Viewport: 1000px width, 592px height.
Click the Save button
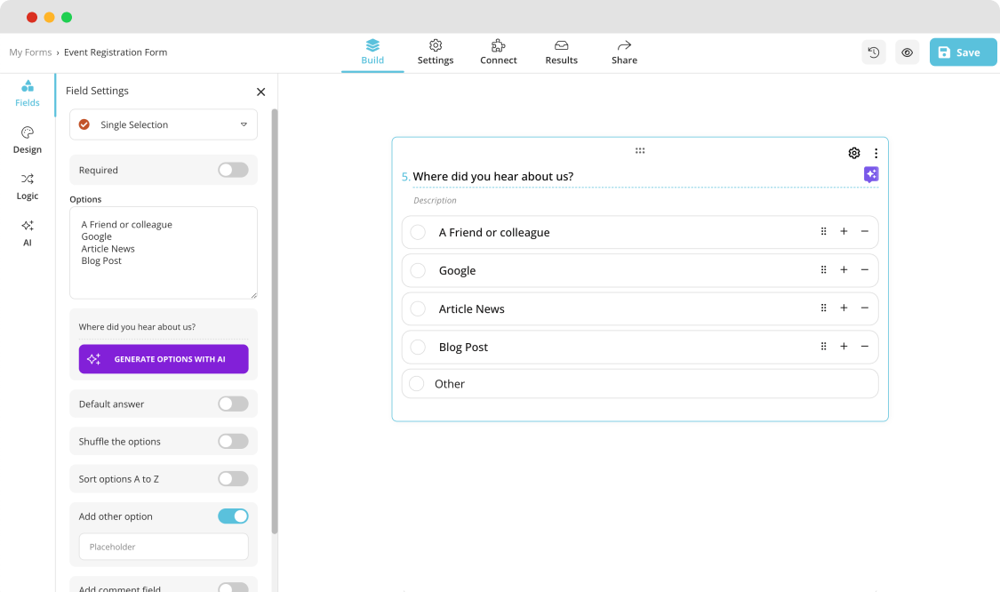coord(962,51)
